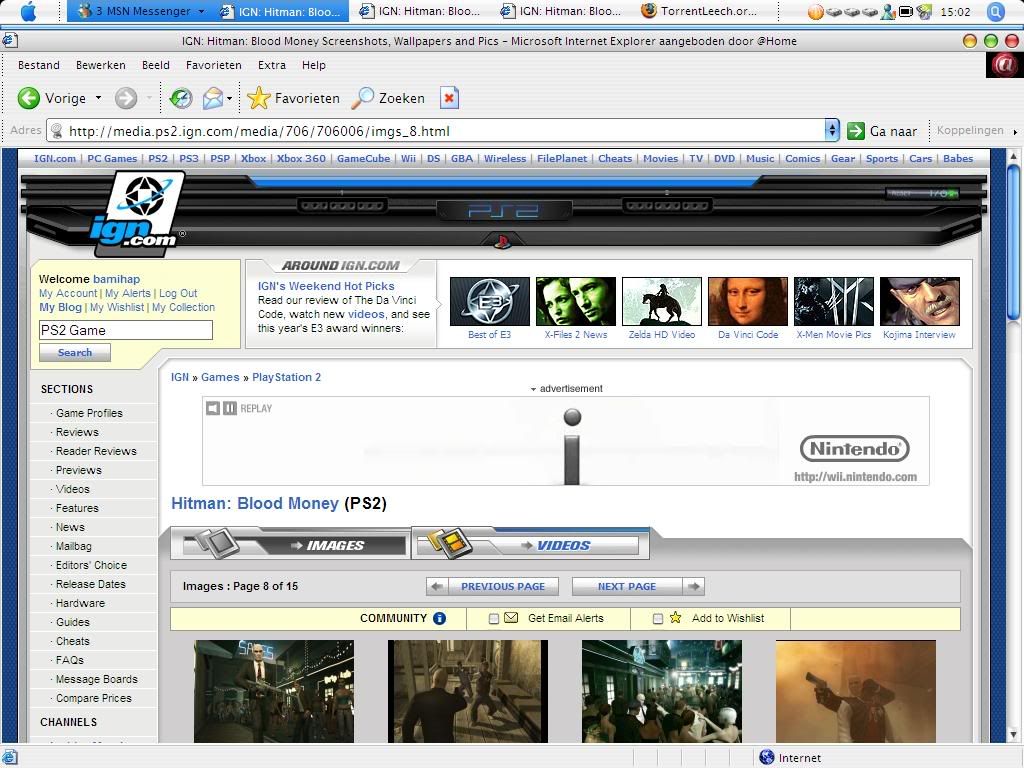Click the @Home logo icon
Viewport: 1024px width, 768px height.
pyautogui.click(x=1004, y=65)
